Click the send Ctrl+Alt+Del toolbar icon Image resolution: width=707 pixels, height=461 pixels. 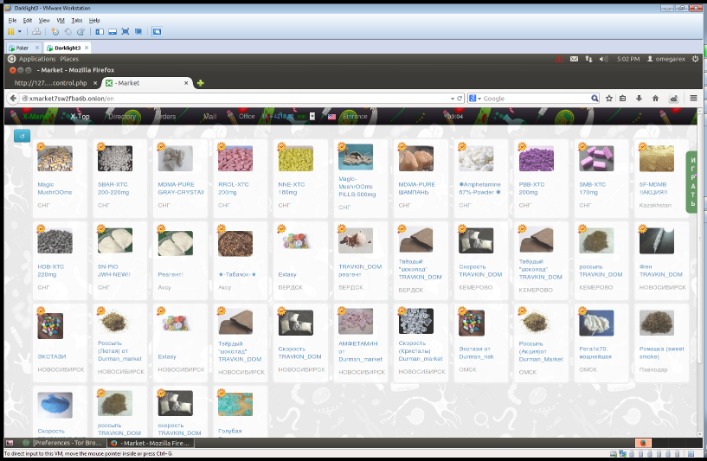tap(37, 32)
